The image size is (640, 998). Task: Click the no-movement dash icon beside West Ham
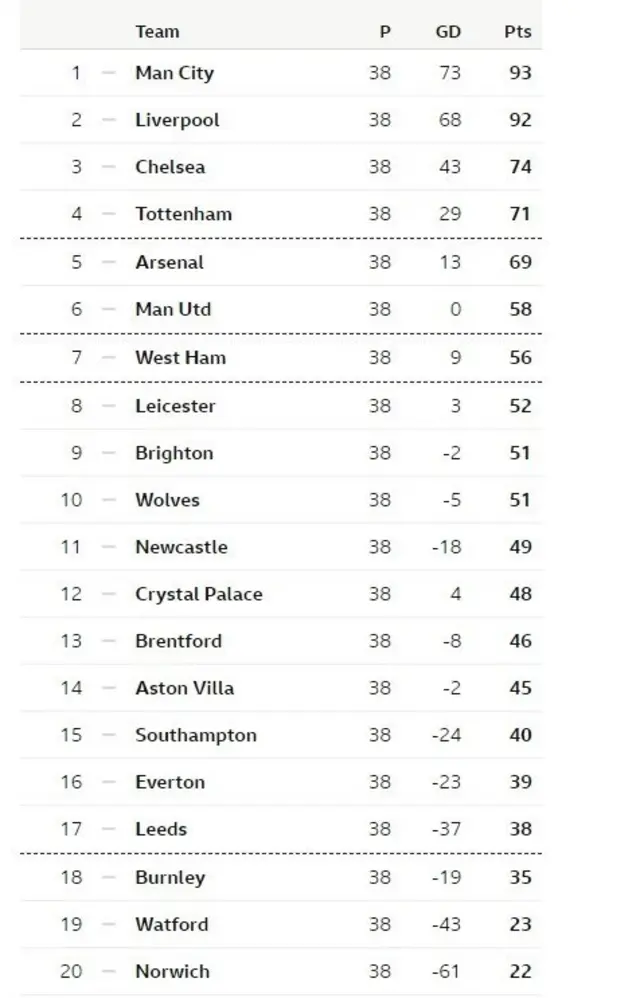[x=109, y=358]
